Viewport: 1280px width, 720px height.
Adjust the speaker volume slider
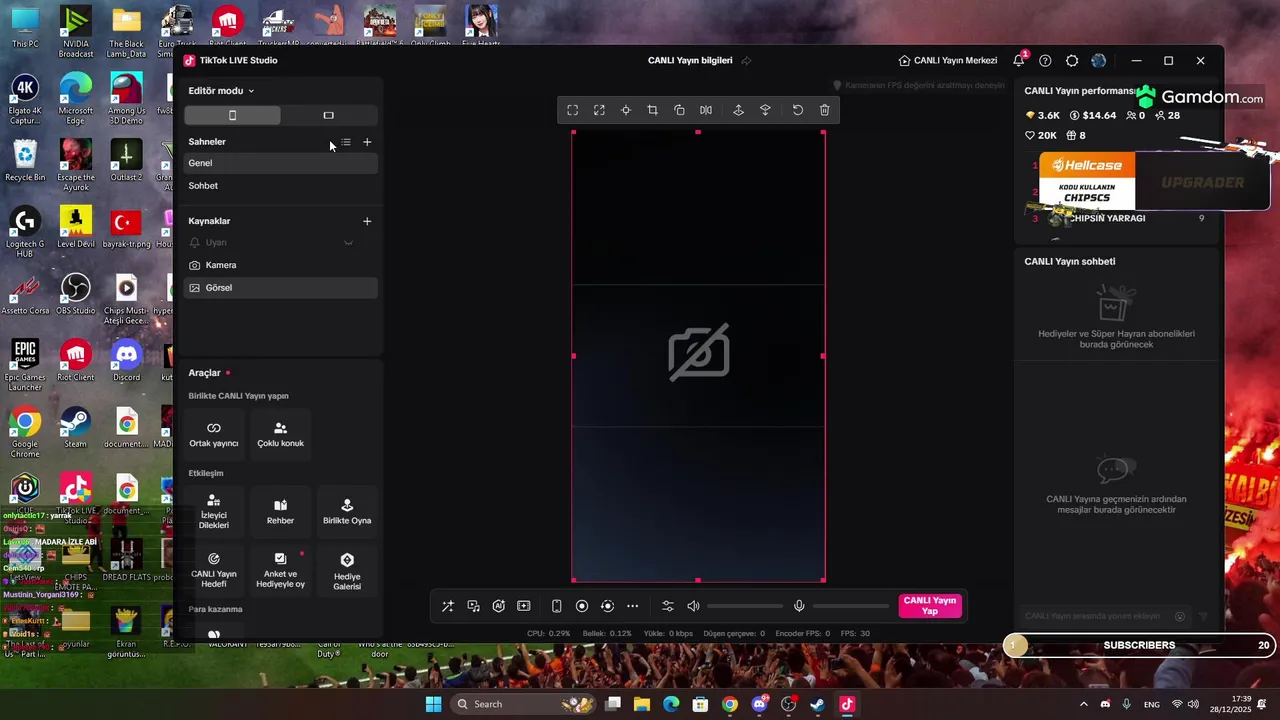click(745, 606)
